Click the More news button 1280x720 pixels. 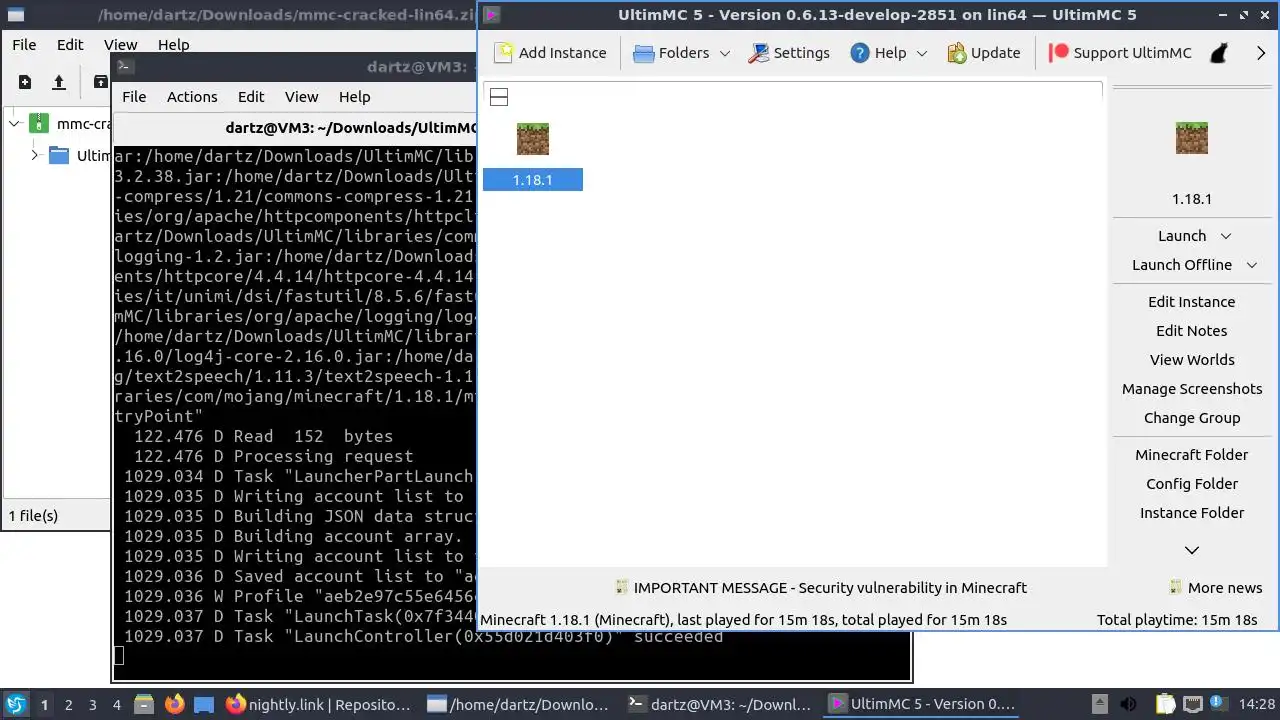[1216, 588]
